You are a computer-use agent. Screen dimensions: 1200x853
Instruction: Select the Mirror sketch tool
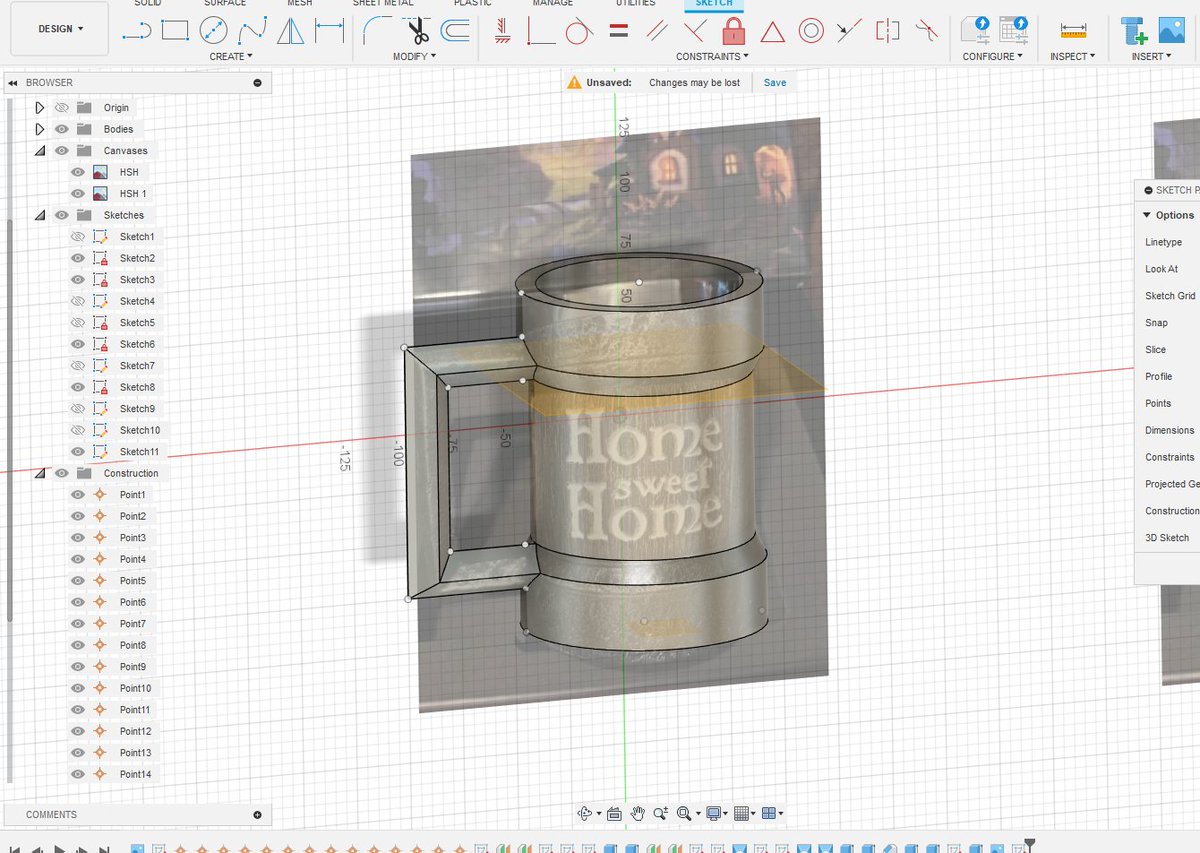point(291,31)
